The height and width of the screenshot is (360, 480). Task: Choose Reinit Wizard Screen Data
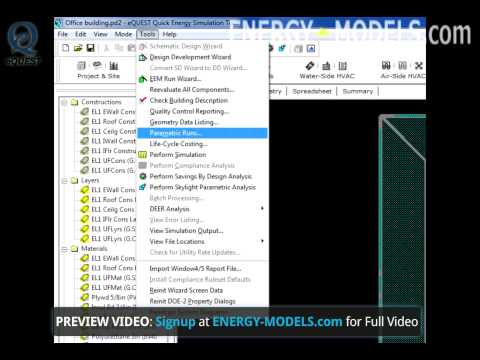(x=202, y=290)
